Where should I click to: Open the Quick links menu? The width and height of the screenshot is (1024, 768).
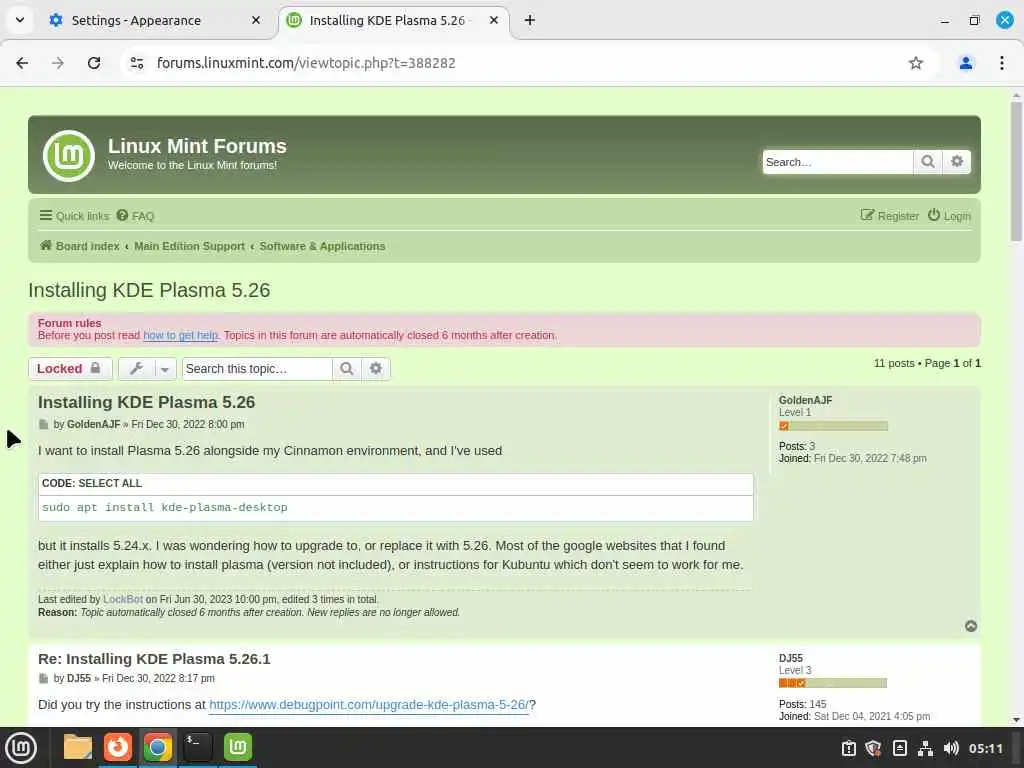click(74, 216)
